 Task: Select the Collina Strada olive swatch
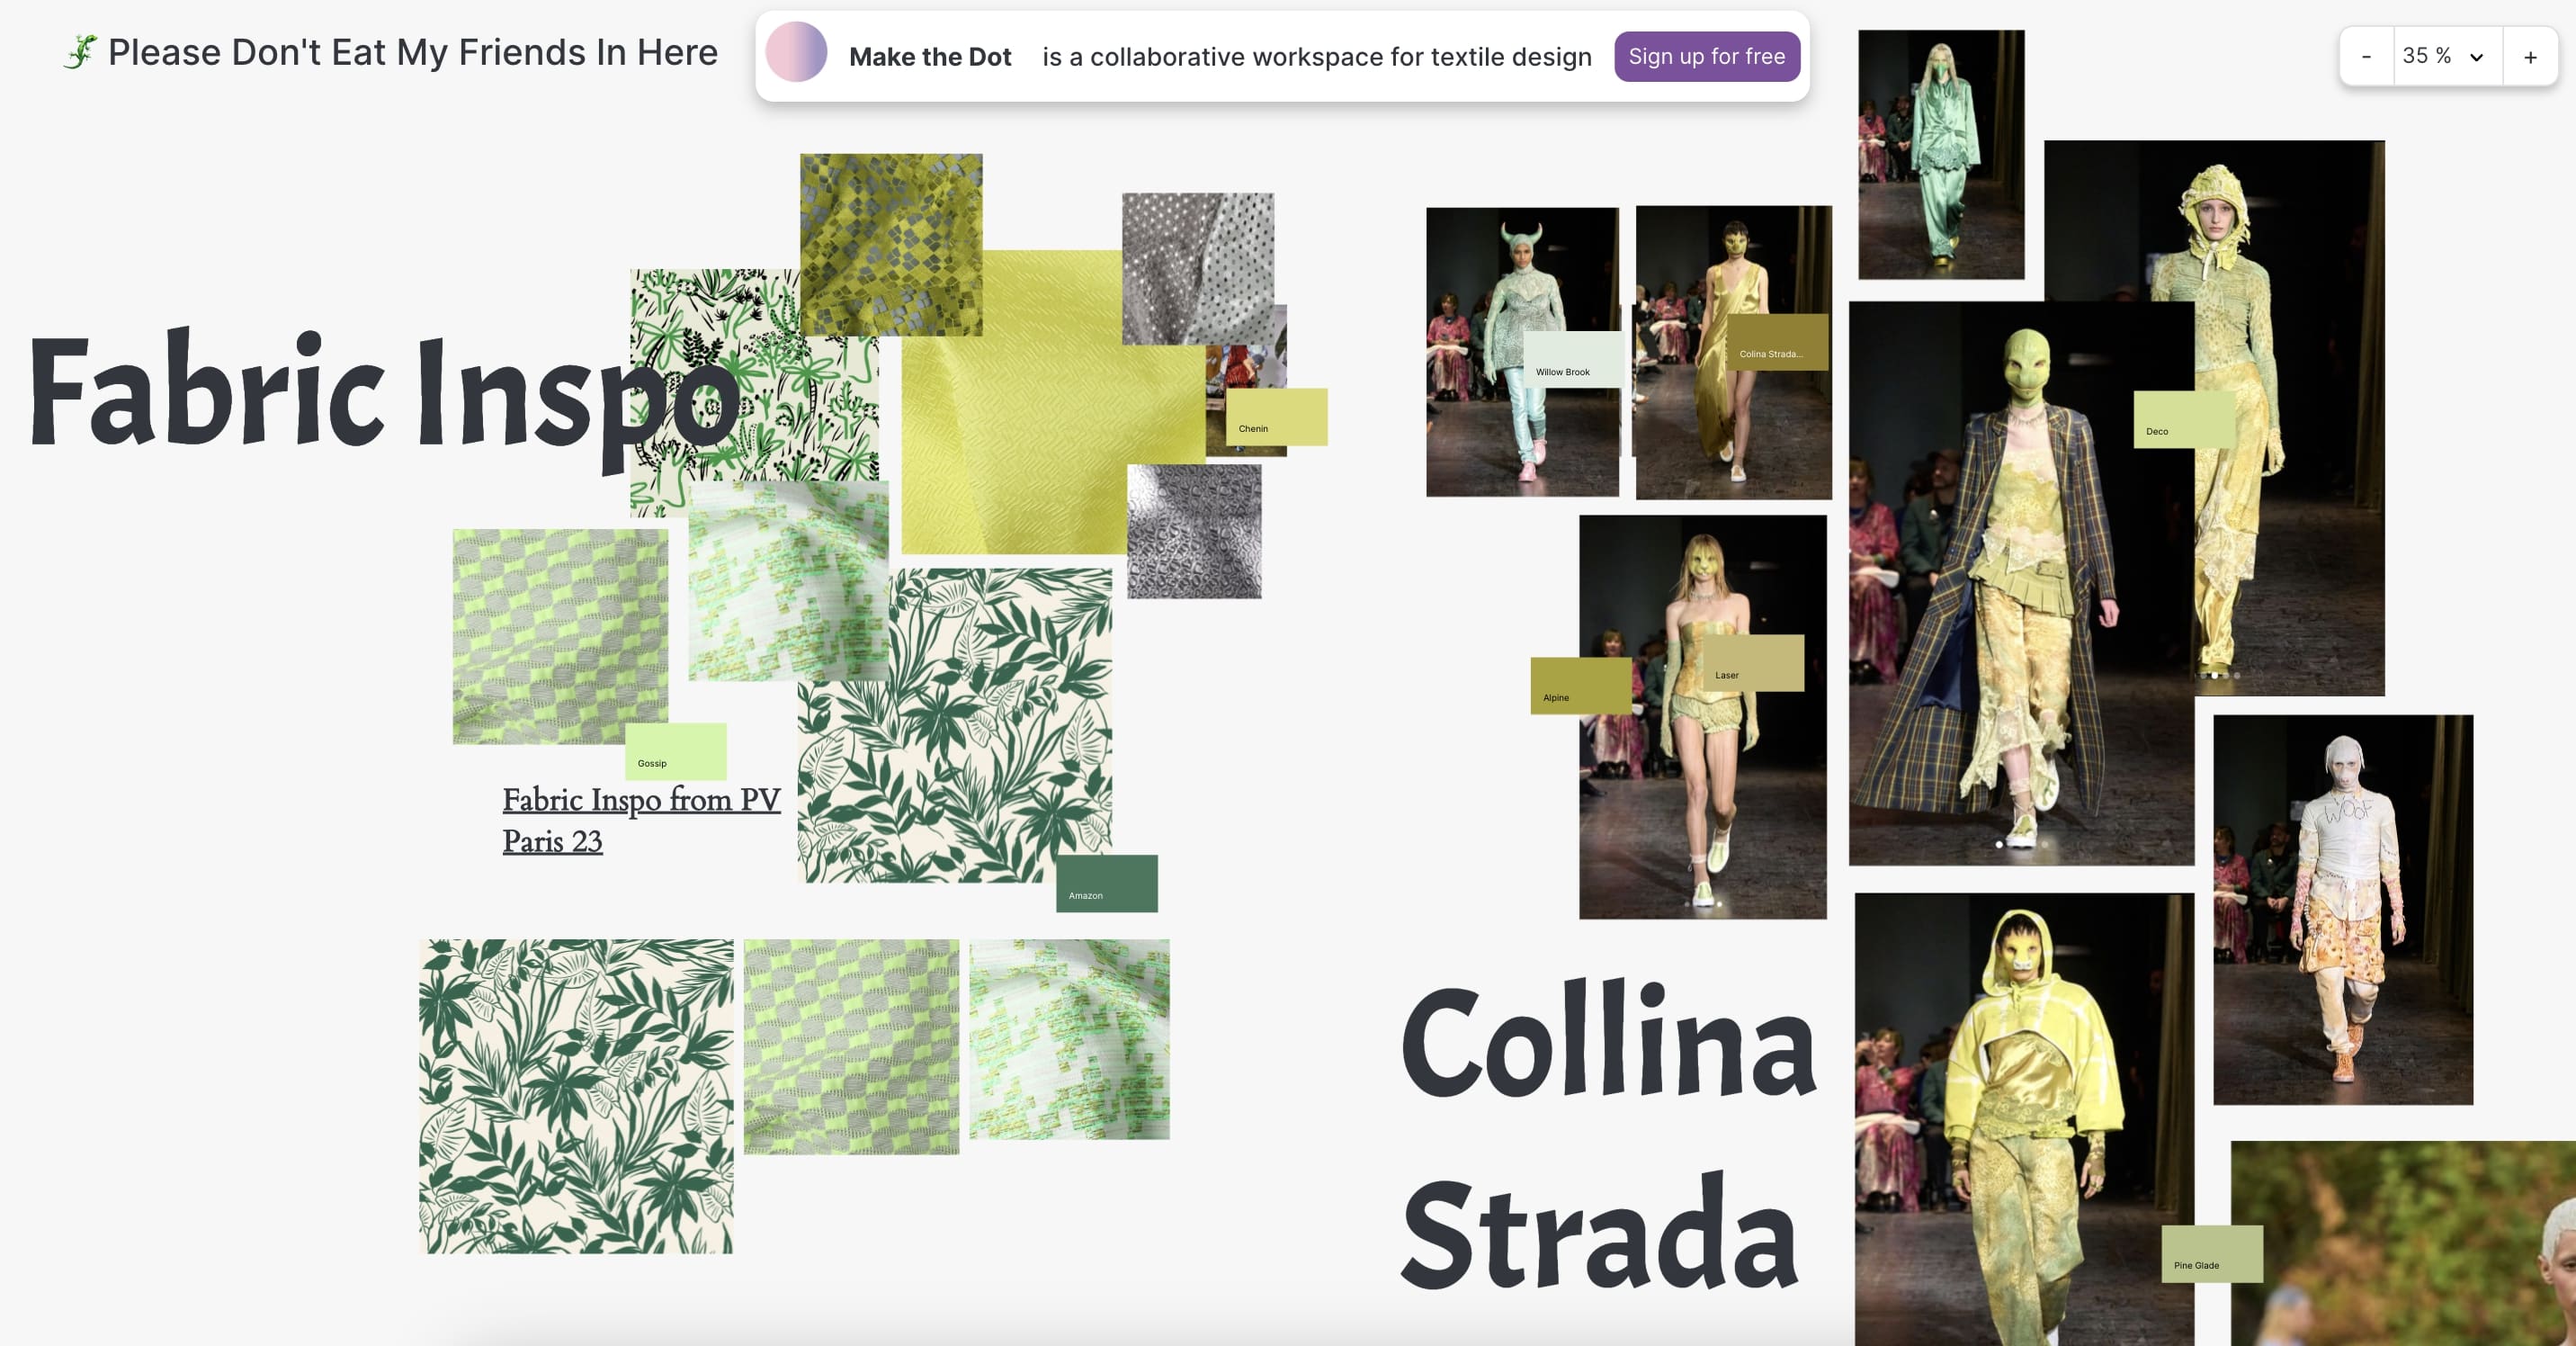[1777, 342]
